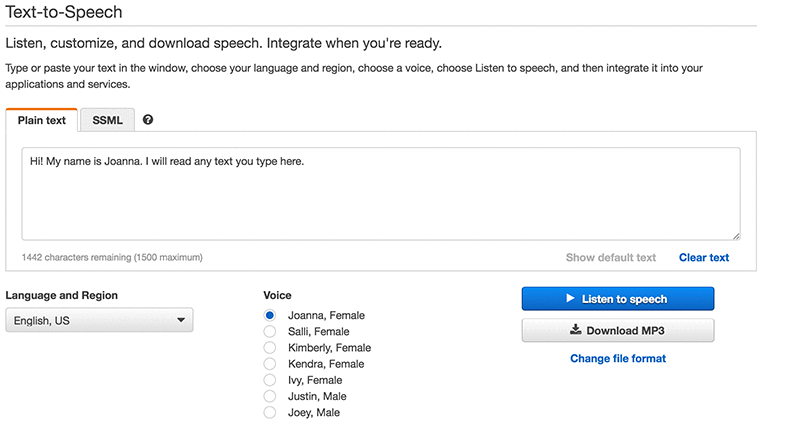Viewport: 800px width, 439px height.
Task: Pick the Kendra, Female voice
Action: tap(270, 364)
